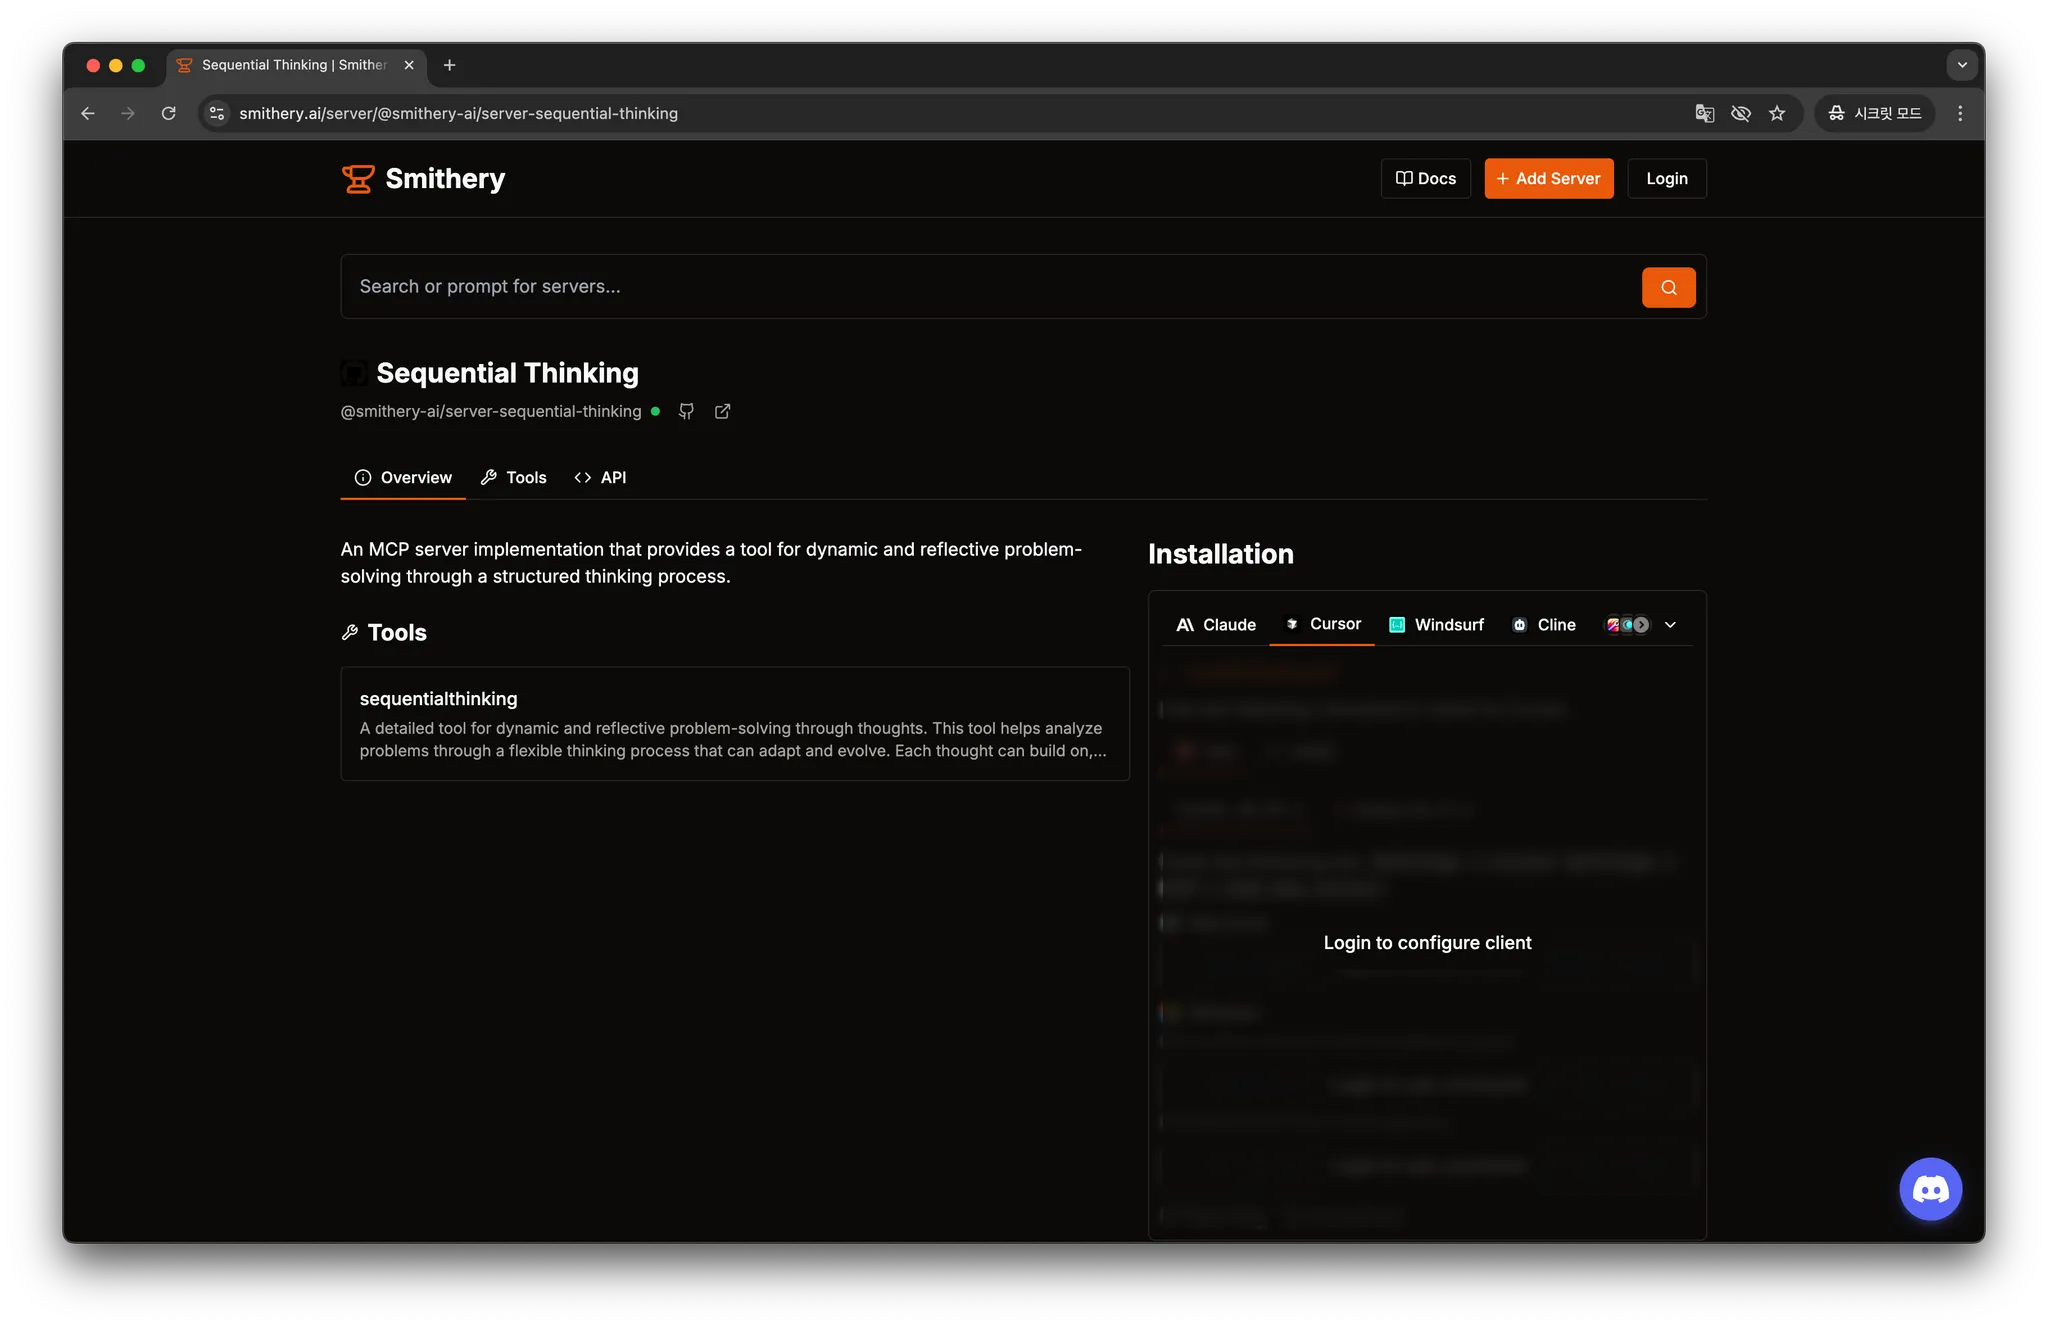The width and height of the screenshot is (2048, 1326).
Task: Click the browser address bar URL
Action: pyautogui.click(x=458, y=114)
